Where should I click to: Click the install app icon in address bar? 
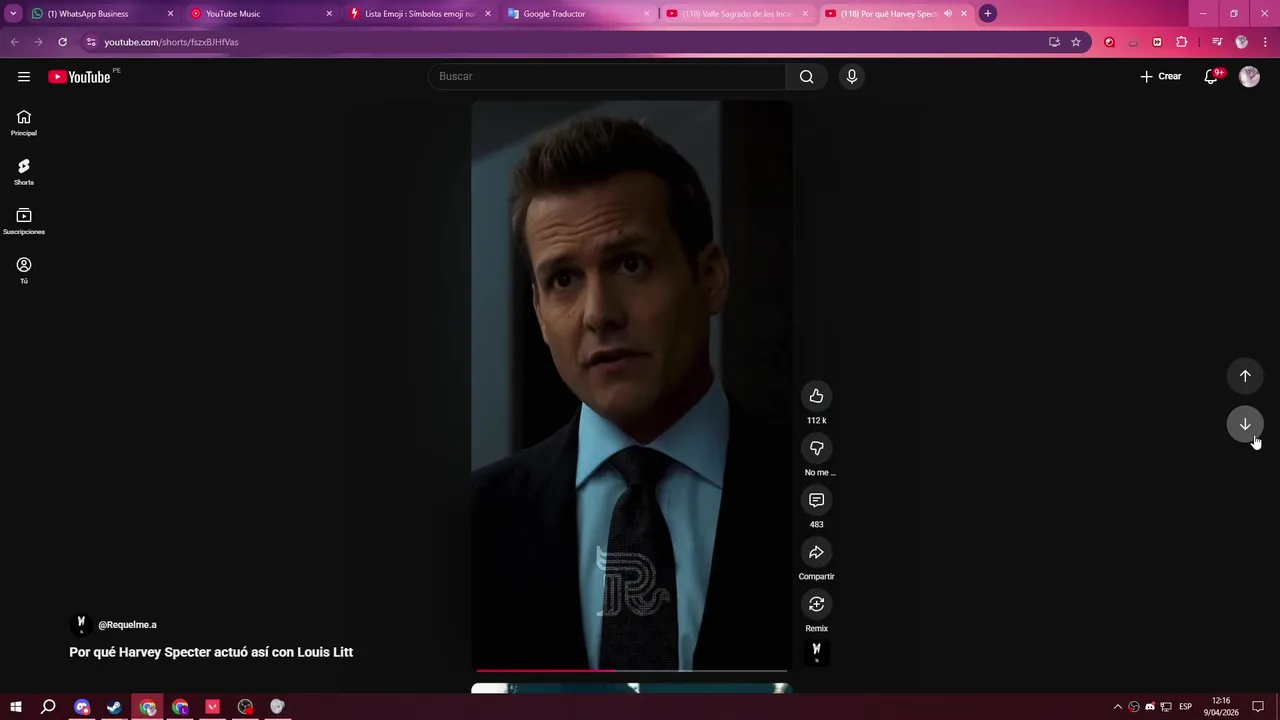pyautogui.click(x=1054, y=42)
